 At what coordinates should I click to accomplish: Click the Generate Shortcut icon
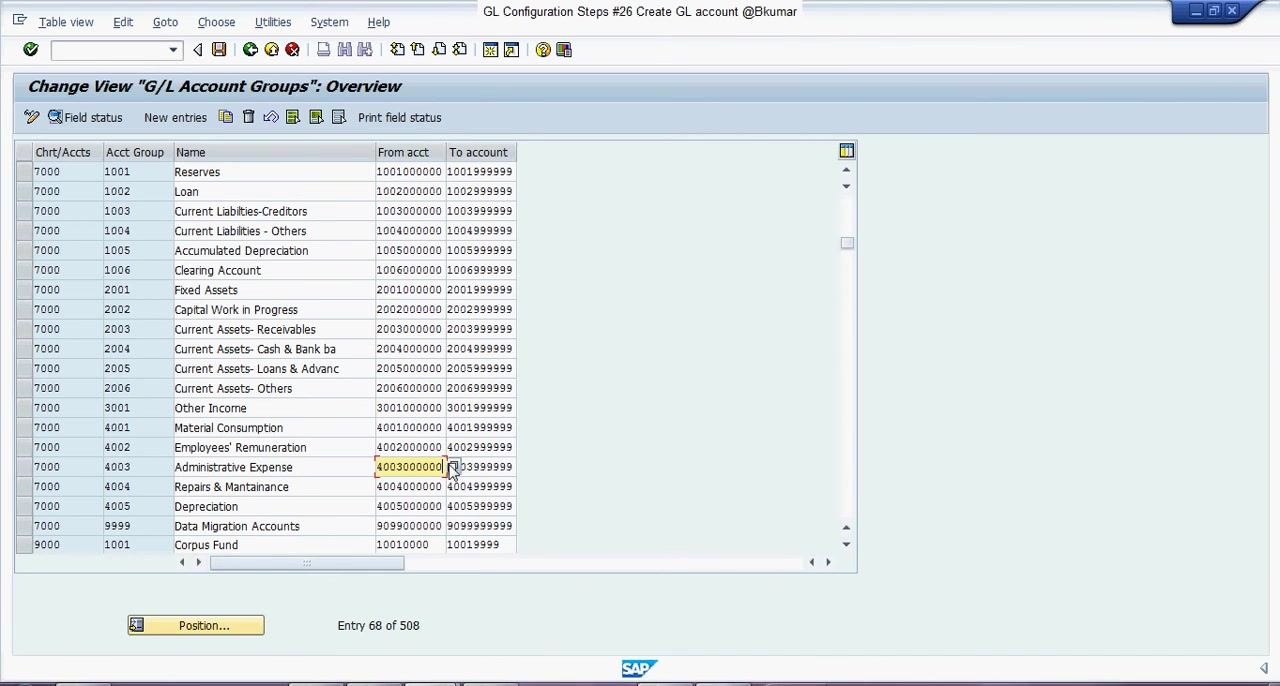point(511,50)
